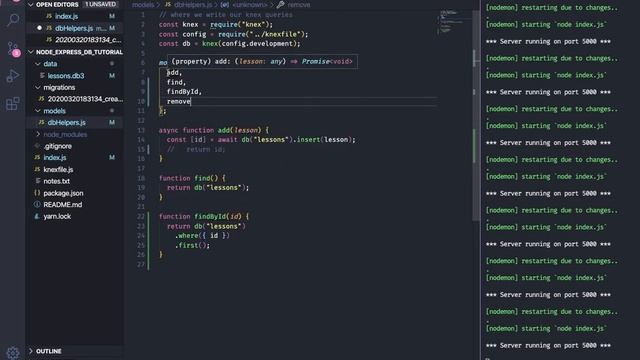Open the Source Control view

(x=13, y=49)
